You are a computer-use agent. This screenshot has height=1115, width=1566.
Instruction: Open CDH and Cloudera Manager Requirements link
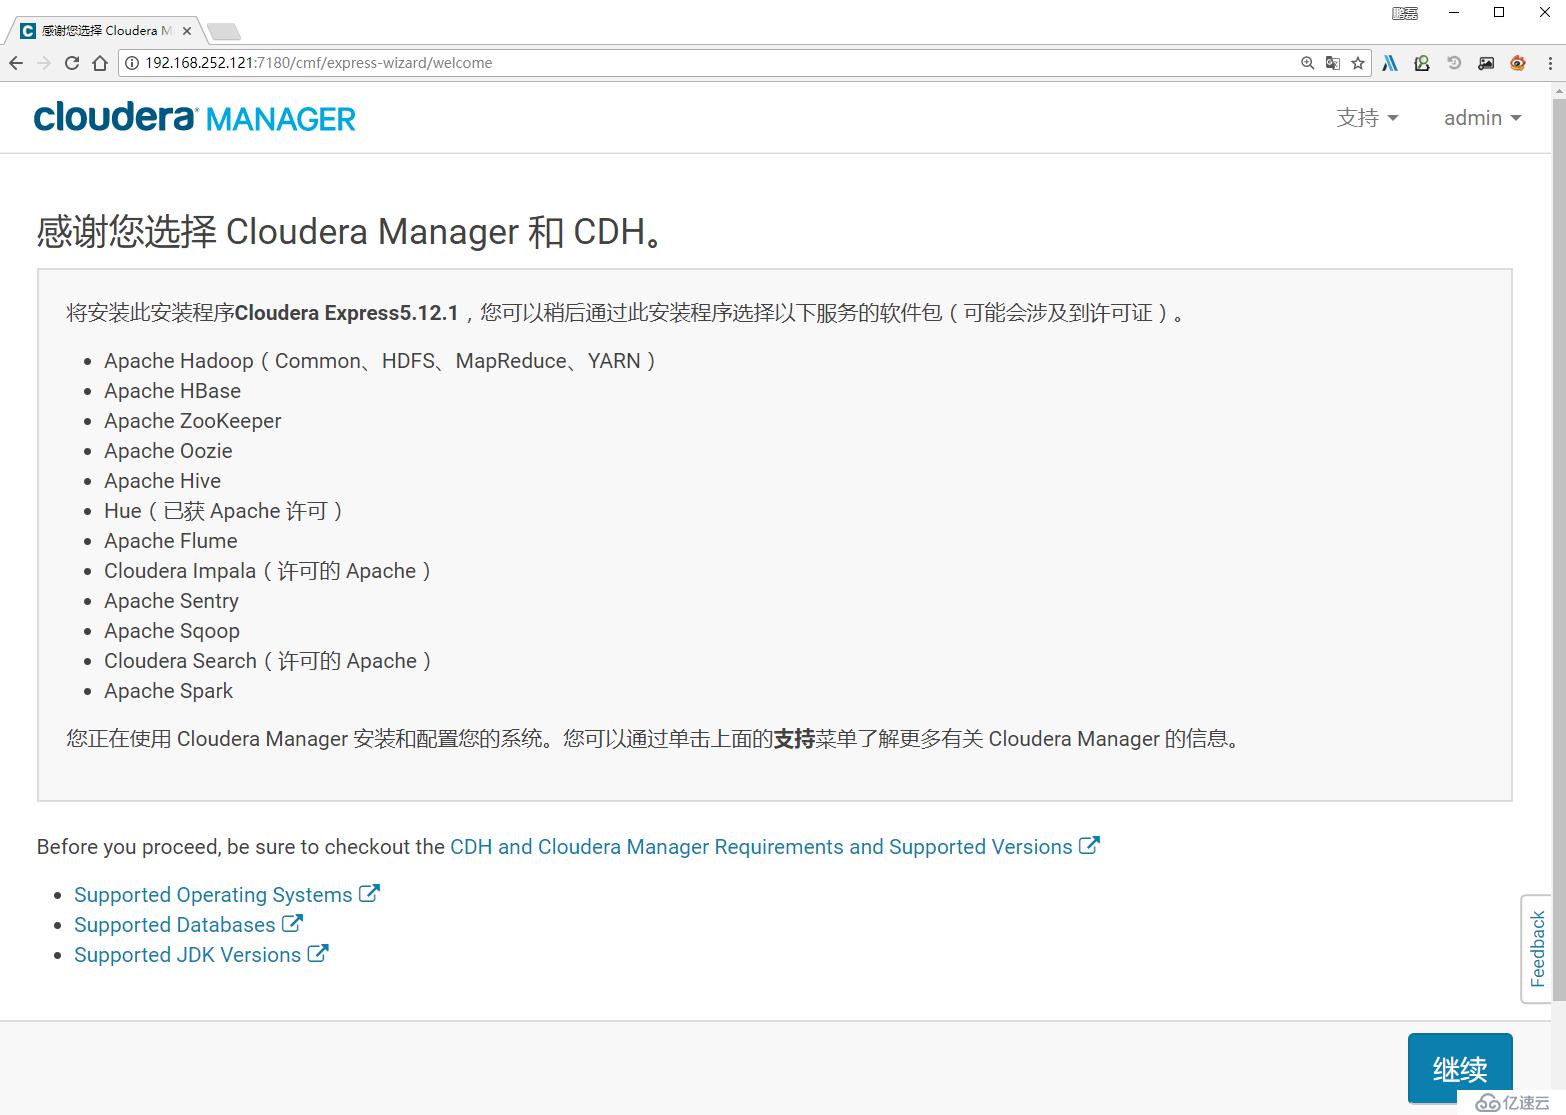tap(761, 847)
